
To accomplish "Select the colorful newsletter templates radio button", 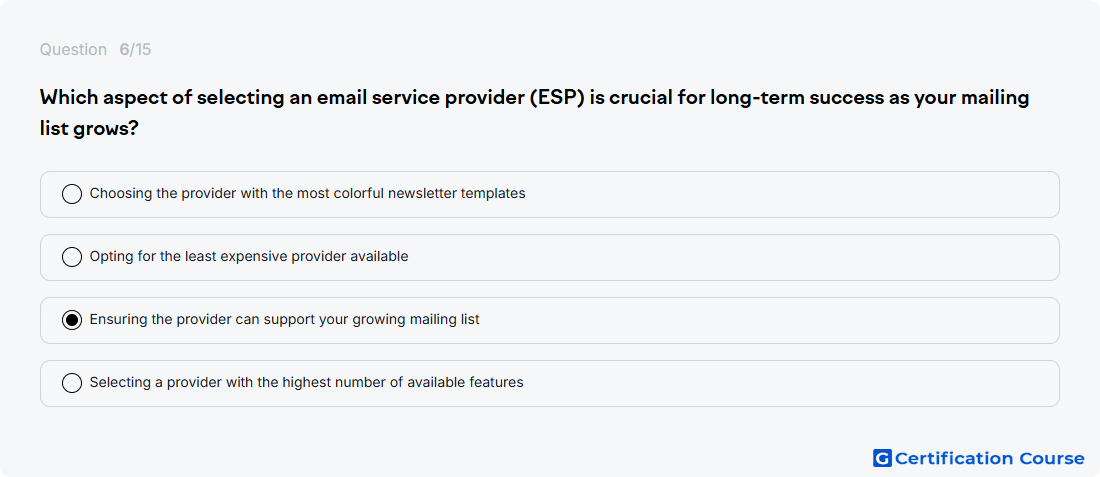I will tap(72, 194).
